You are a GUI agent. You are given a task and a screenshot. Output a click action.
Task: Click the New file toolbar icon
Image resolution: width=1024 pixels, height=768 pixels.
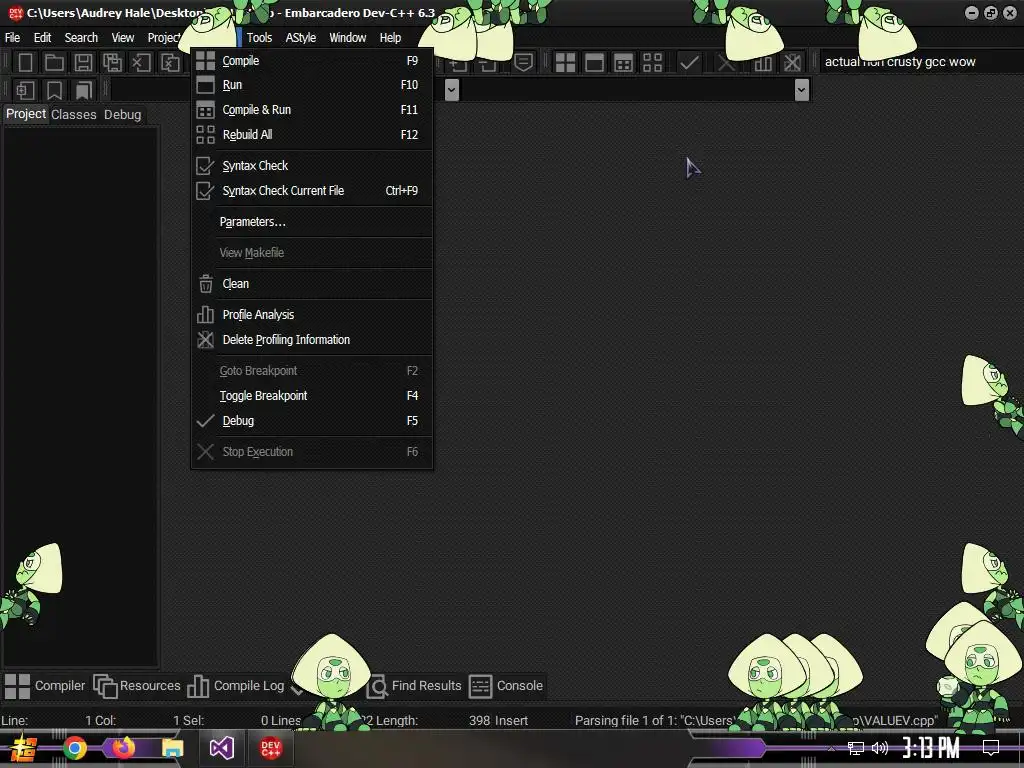(25, 63)
